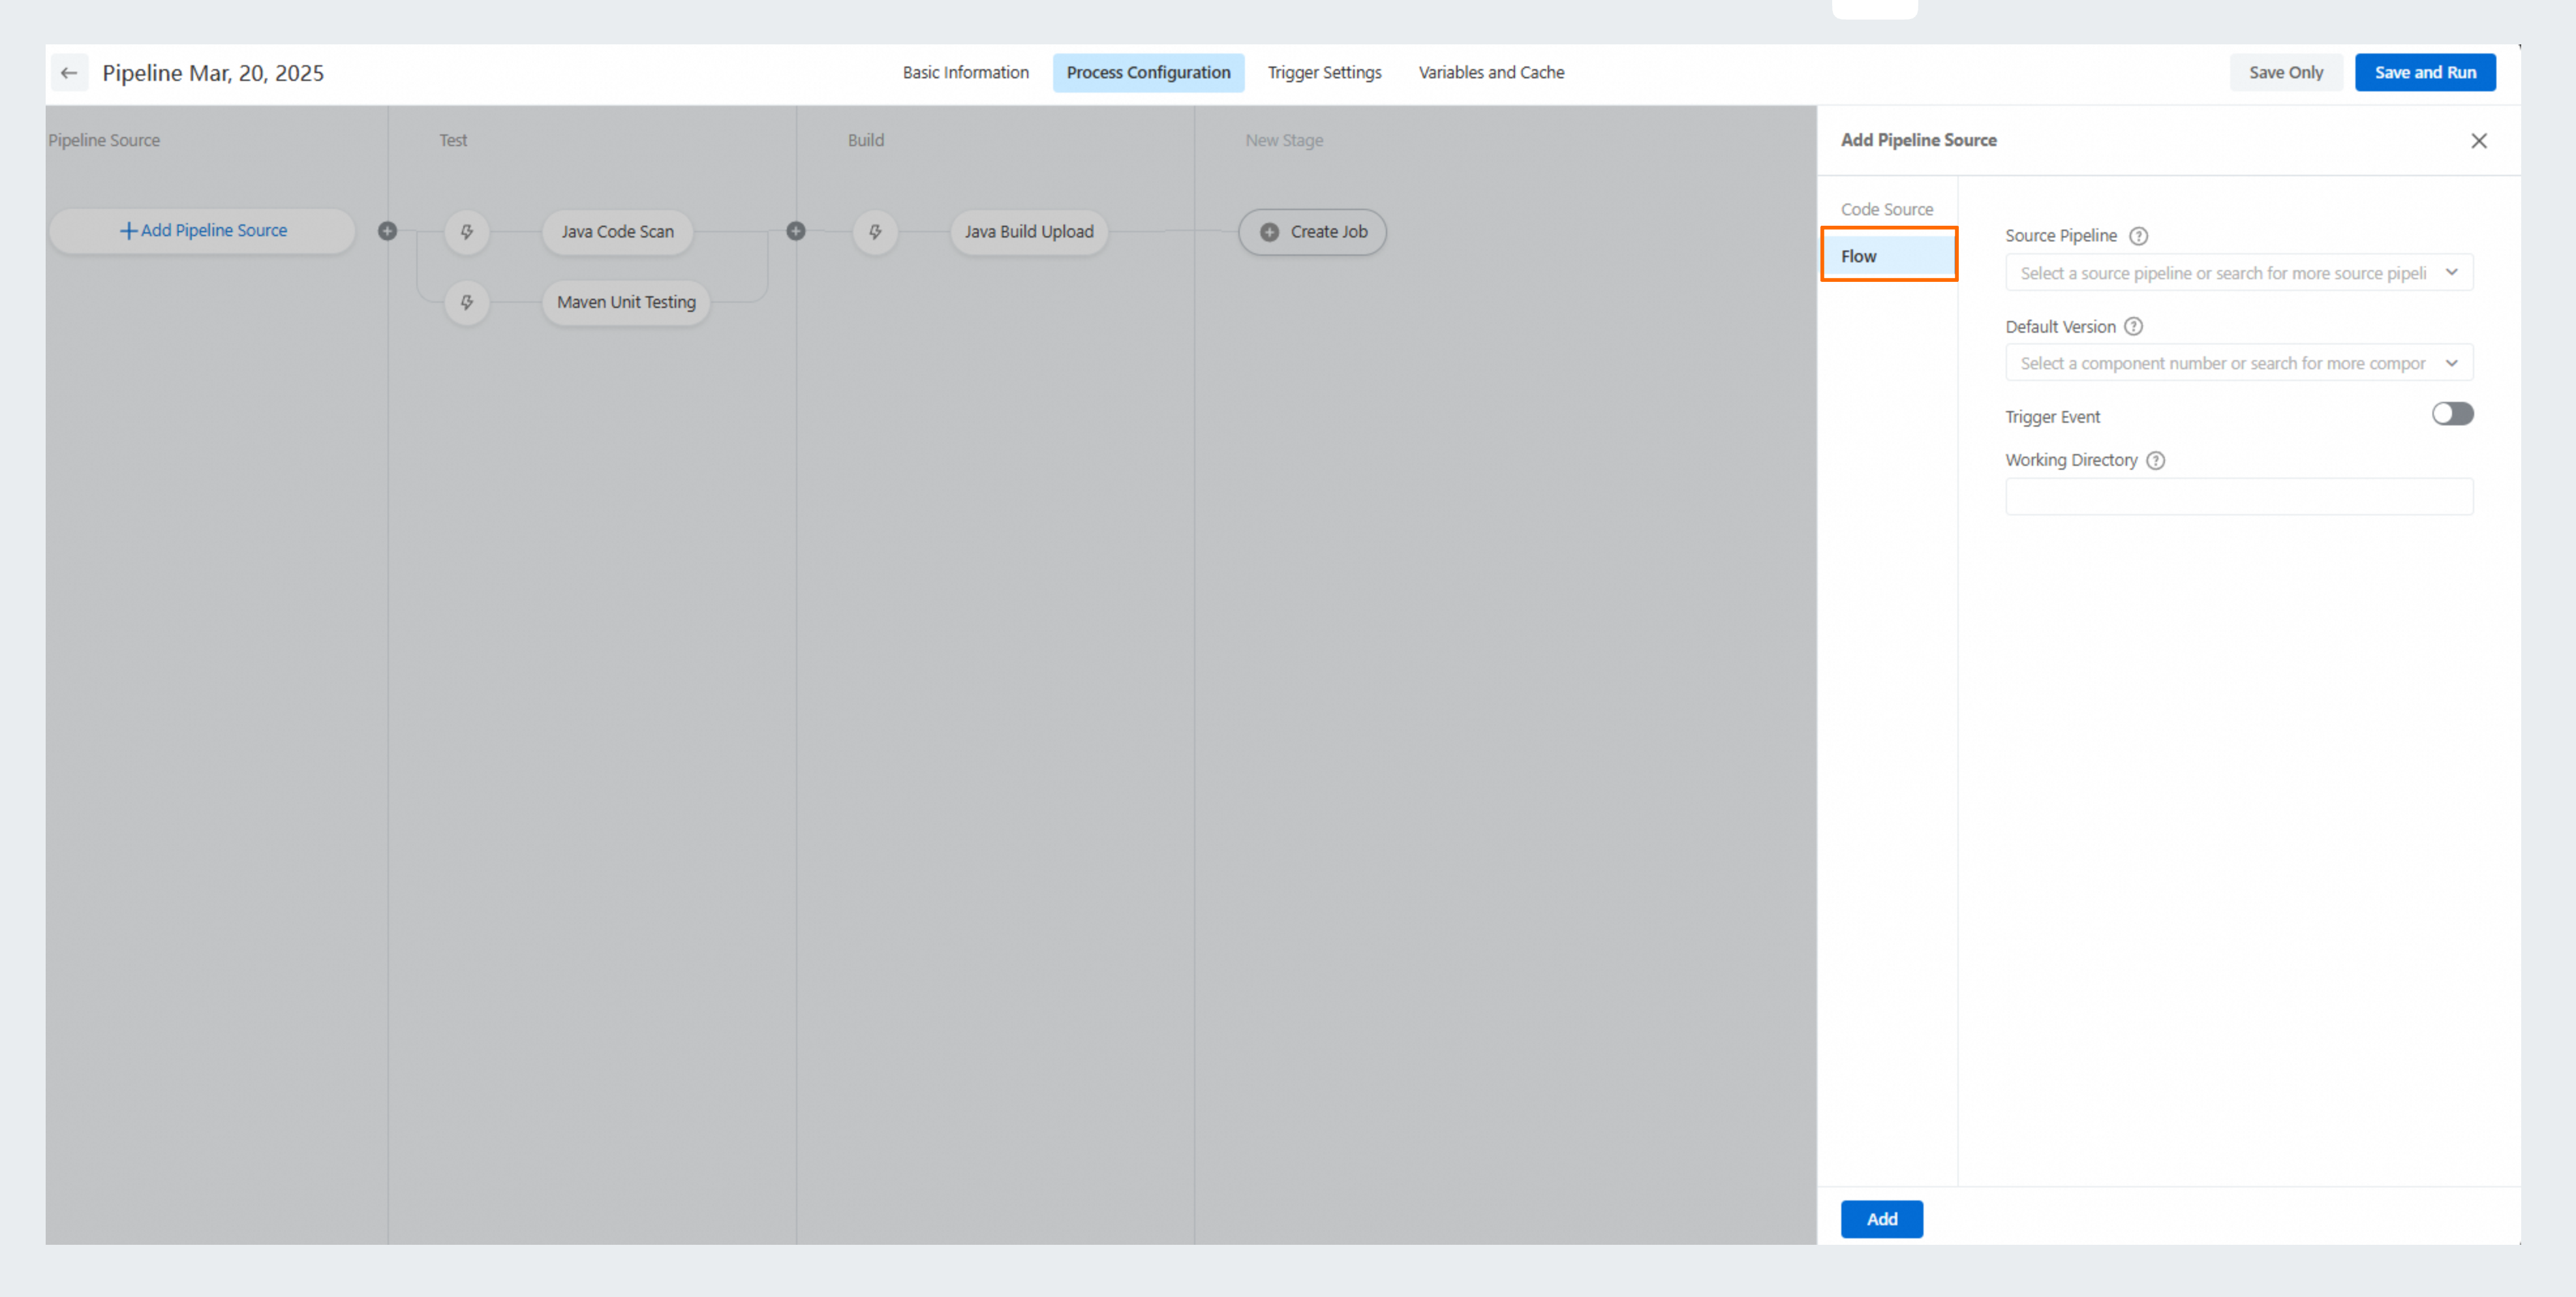Viewport: 2576px width, 1297px height.
Task: Open Variables and Cache tab
Action: point(1491,73)
